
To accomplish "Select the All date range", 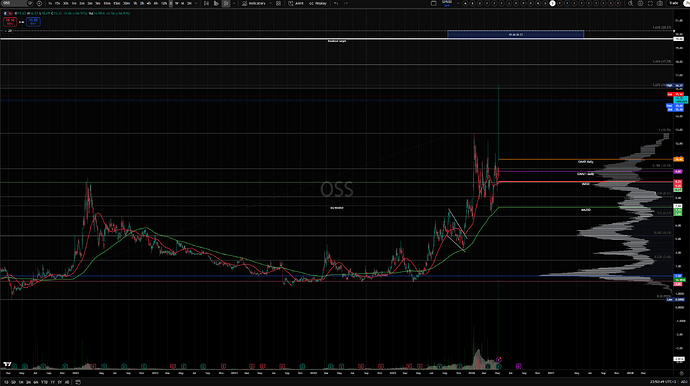I will pyautogui.click(x=67, y=382).
